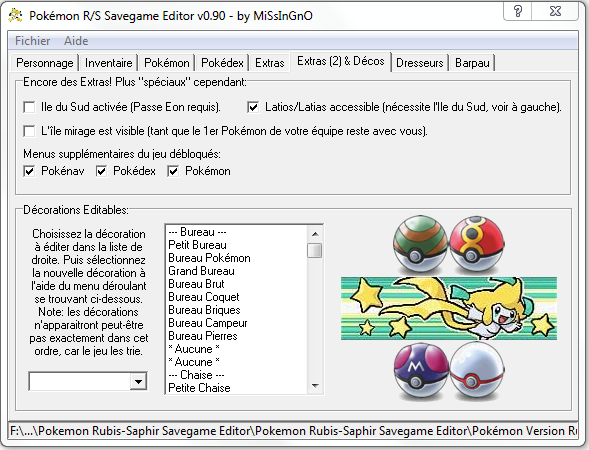Click the list scrollbar down arrow

pos(315,386)
